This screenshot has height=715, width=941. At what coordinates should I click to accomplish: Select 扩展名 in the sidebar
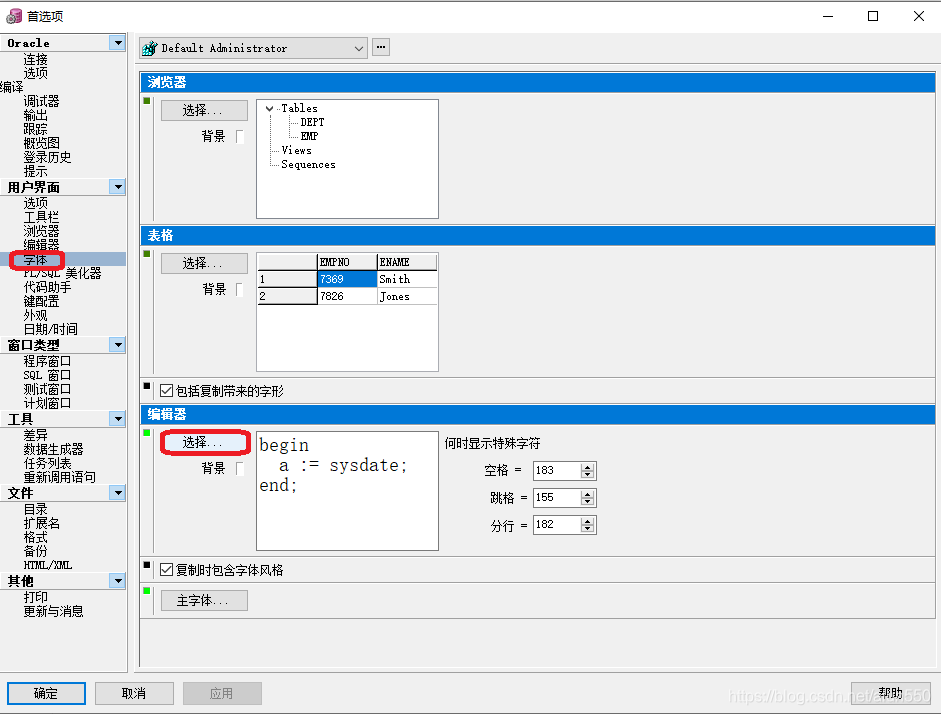tap(41, 523)
